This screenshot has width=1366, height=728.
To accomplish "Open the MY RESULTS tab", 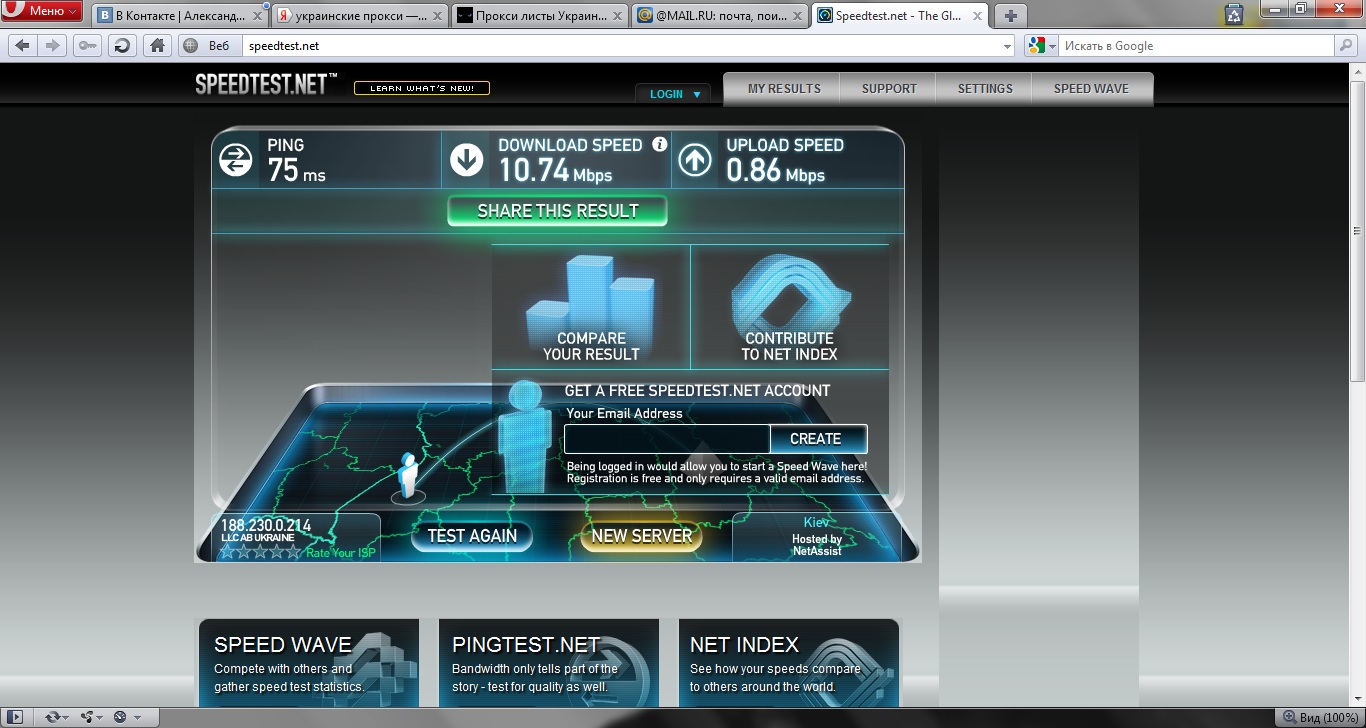I will click(x=784, y=89).
